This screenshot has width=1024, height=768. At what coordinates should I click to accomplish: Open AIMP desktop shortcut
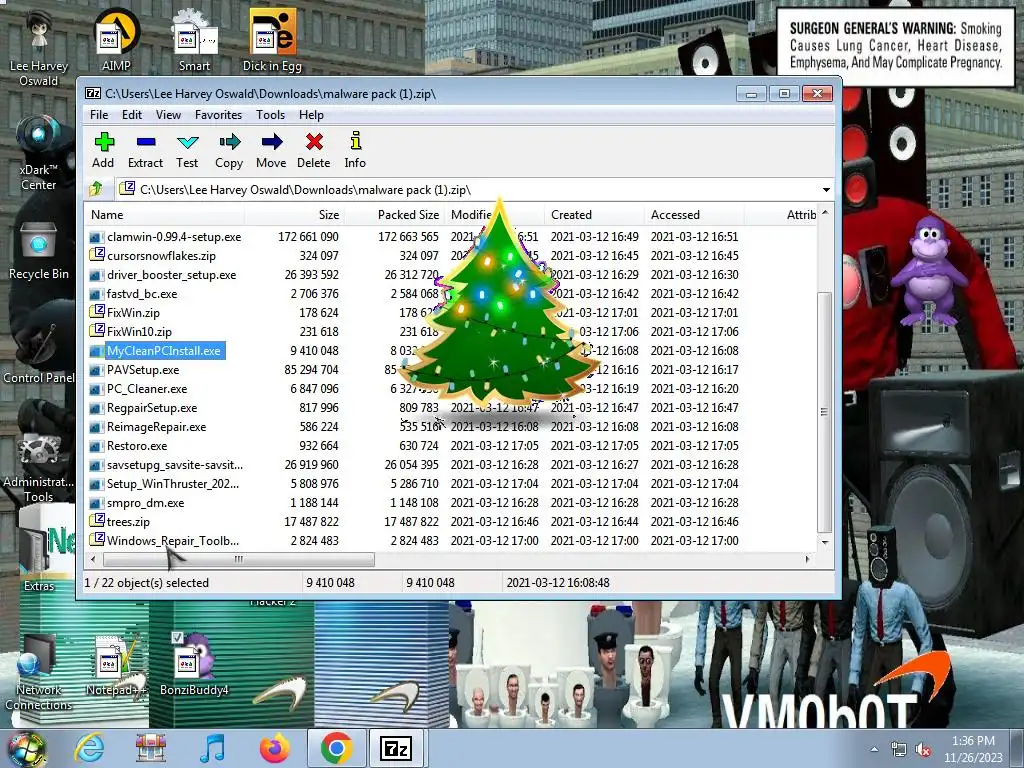point(116,40)
